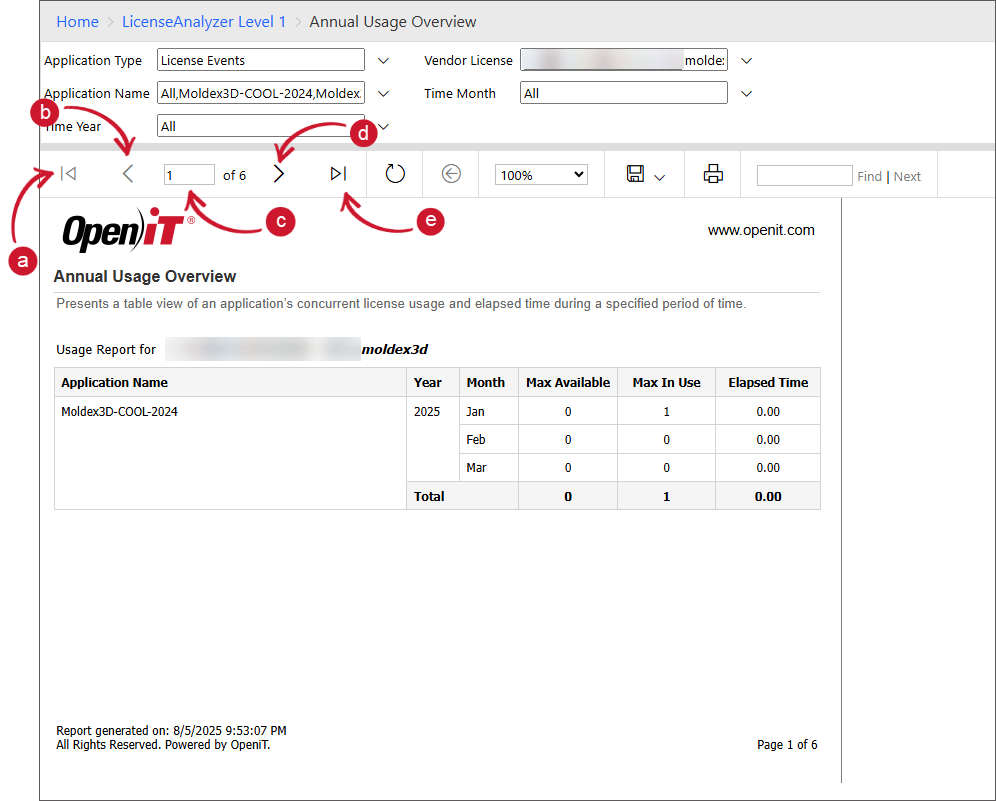Refresh the Annual Usage Overview report
This screenshot has height=801, width=996.
394,173
